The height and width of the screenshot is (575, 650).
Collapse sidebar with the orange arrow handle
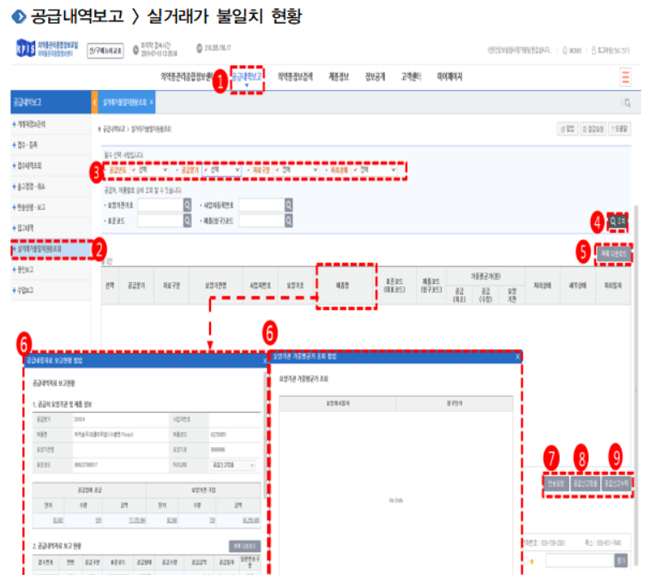click(95, 102)
